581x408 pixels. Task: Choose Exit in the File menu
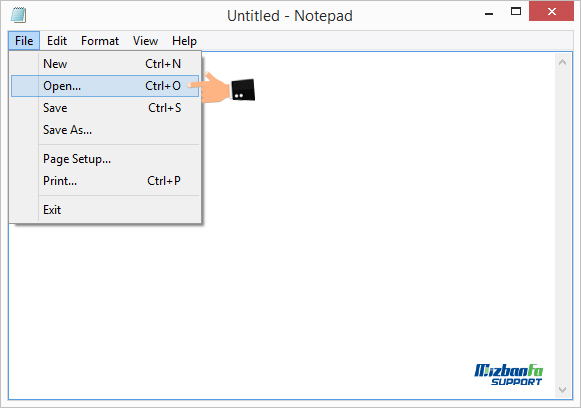105,210
